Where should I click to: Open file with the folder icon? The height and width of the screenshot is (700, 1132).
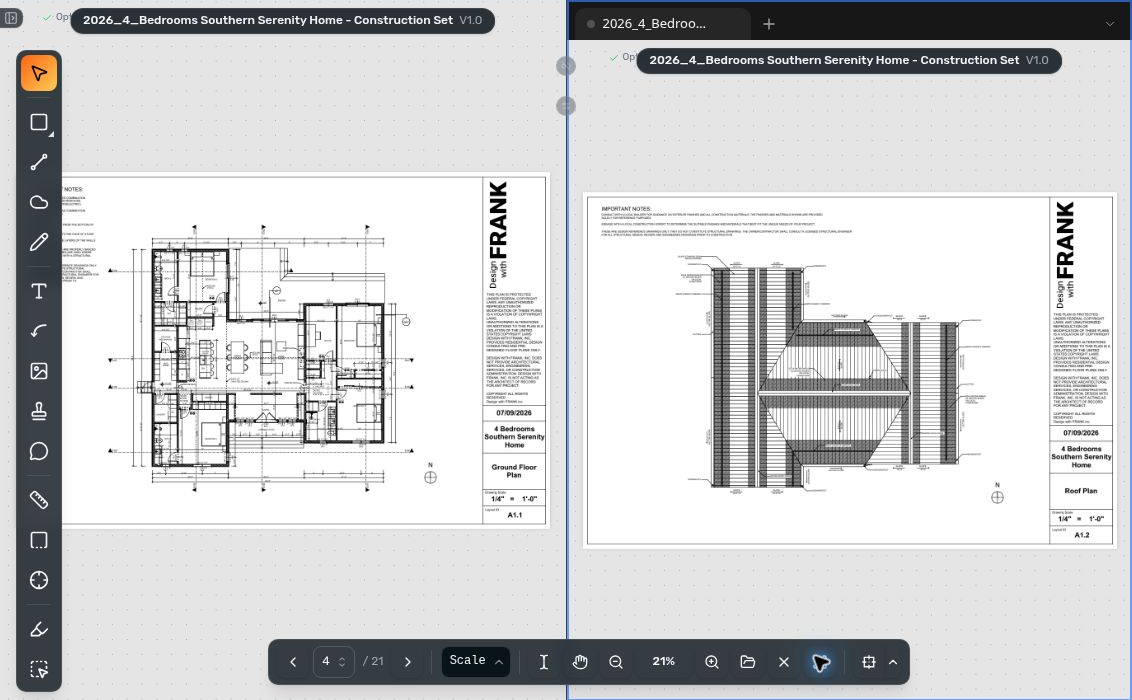[748, 662]
